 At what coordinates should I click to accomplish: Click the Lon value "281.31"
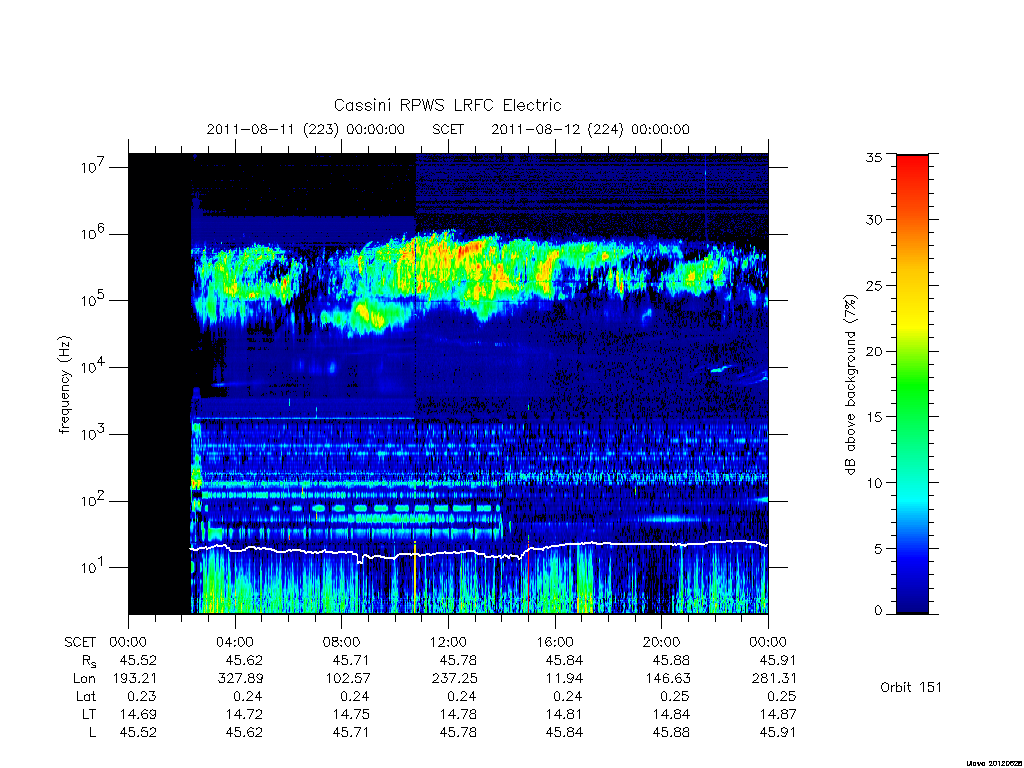[x=774, y=679]
